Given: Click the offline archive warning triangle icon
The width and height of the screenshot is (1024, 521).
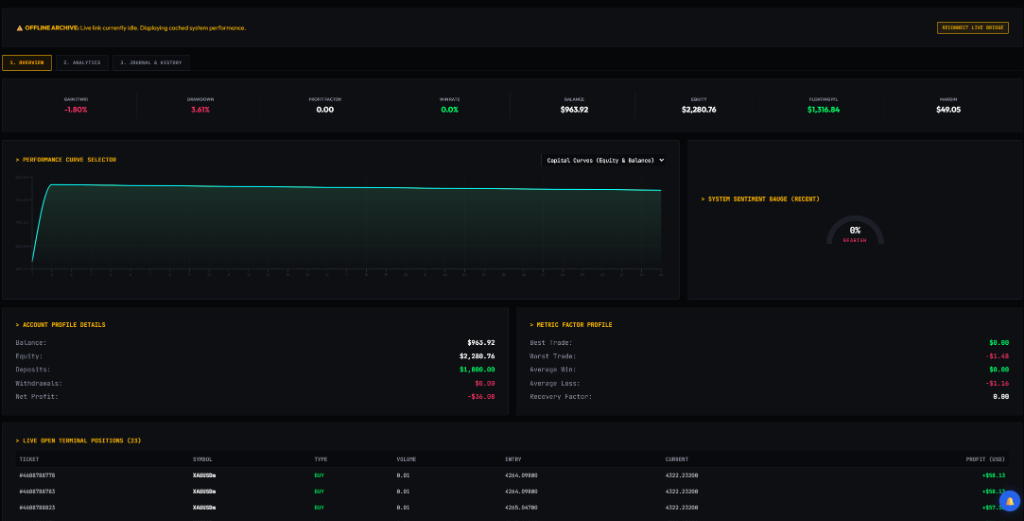Looking at the screenshot, I should 20,28.
